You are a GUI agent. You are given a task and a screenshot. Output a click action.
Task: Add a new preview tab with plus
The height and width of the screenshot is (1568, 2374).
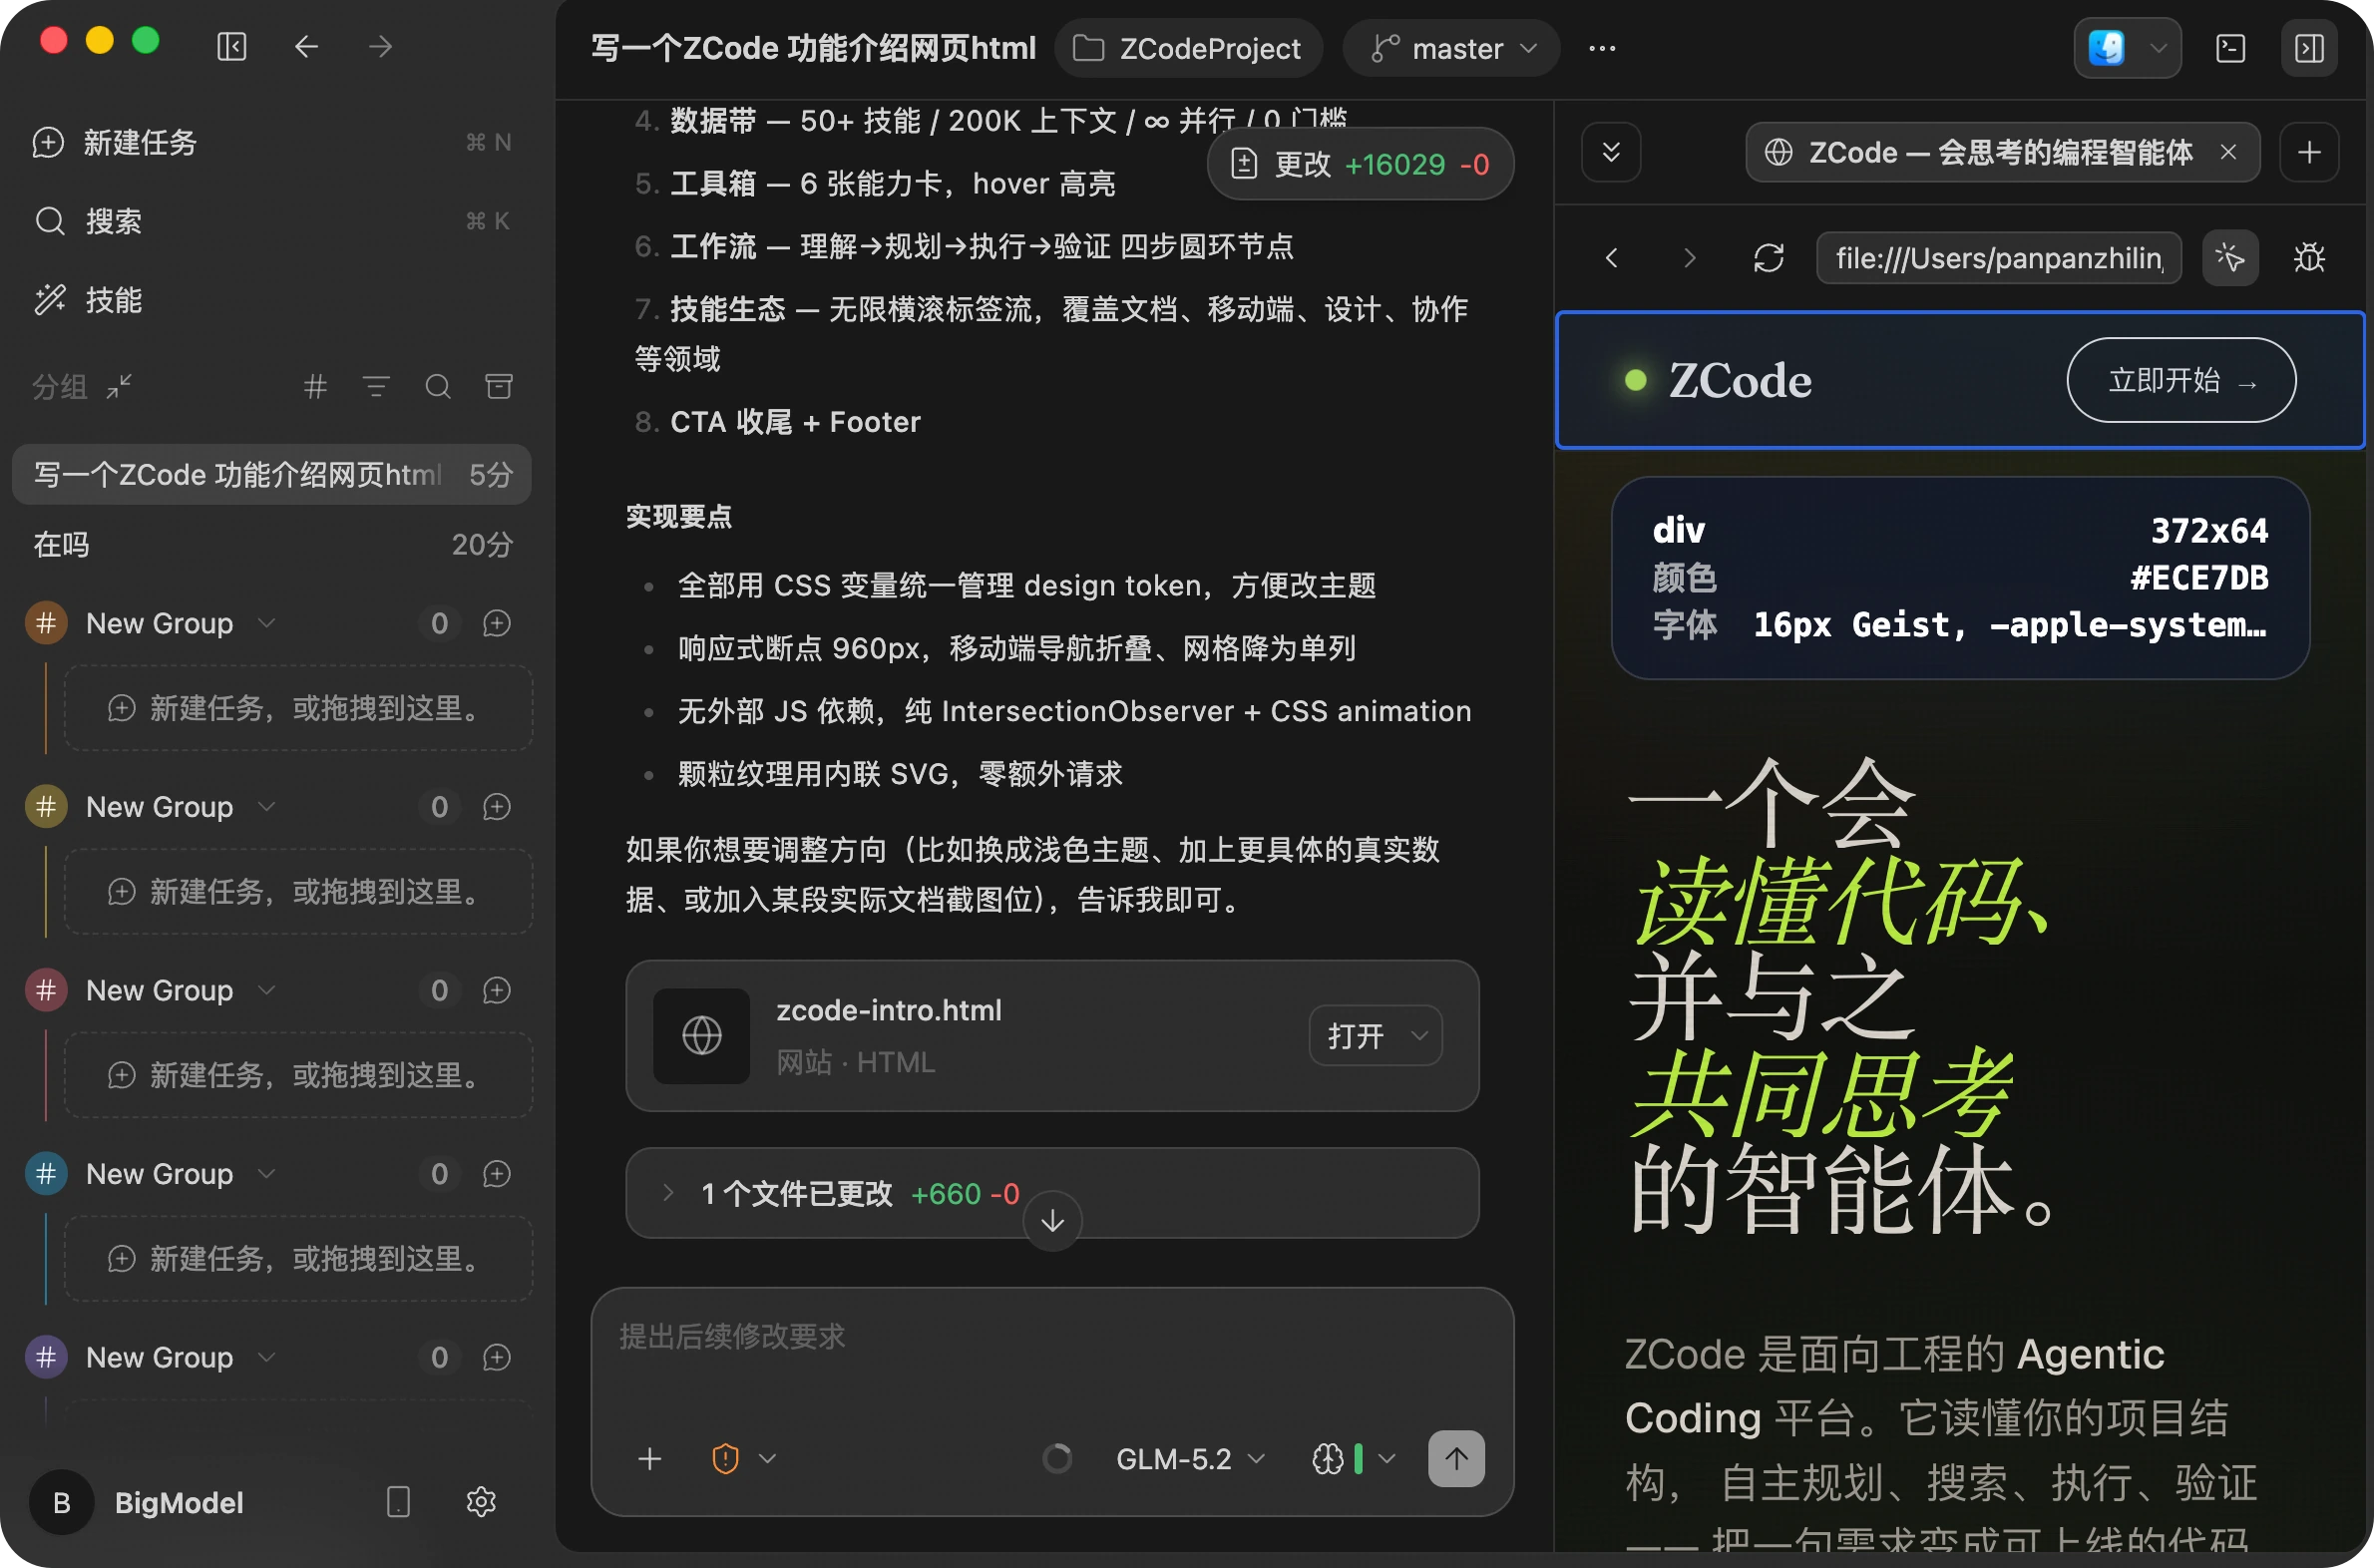coord(2309,152)
